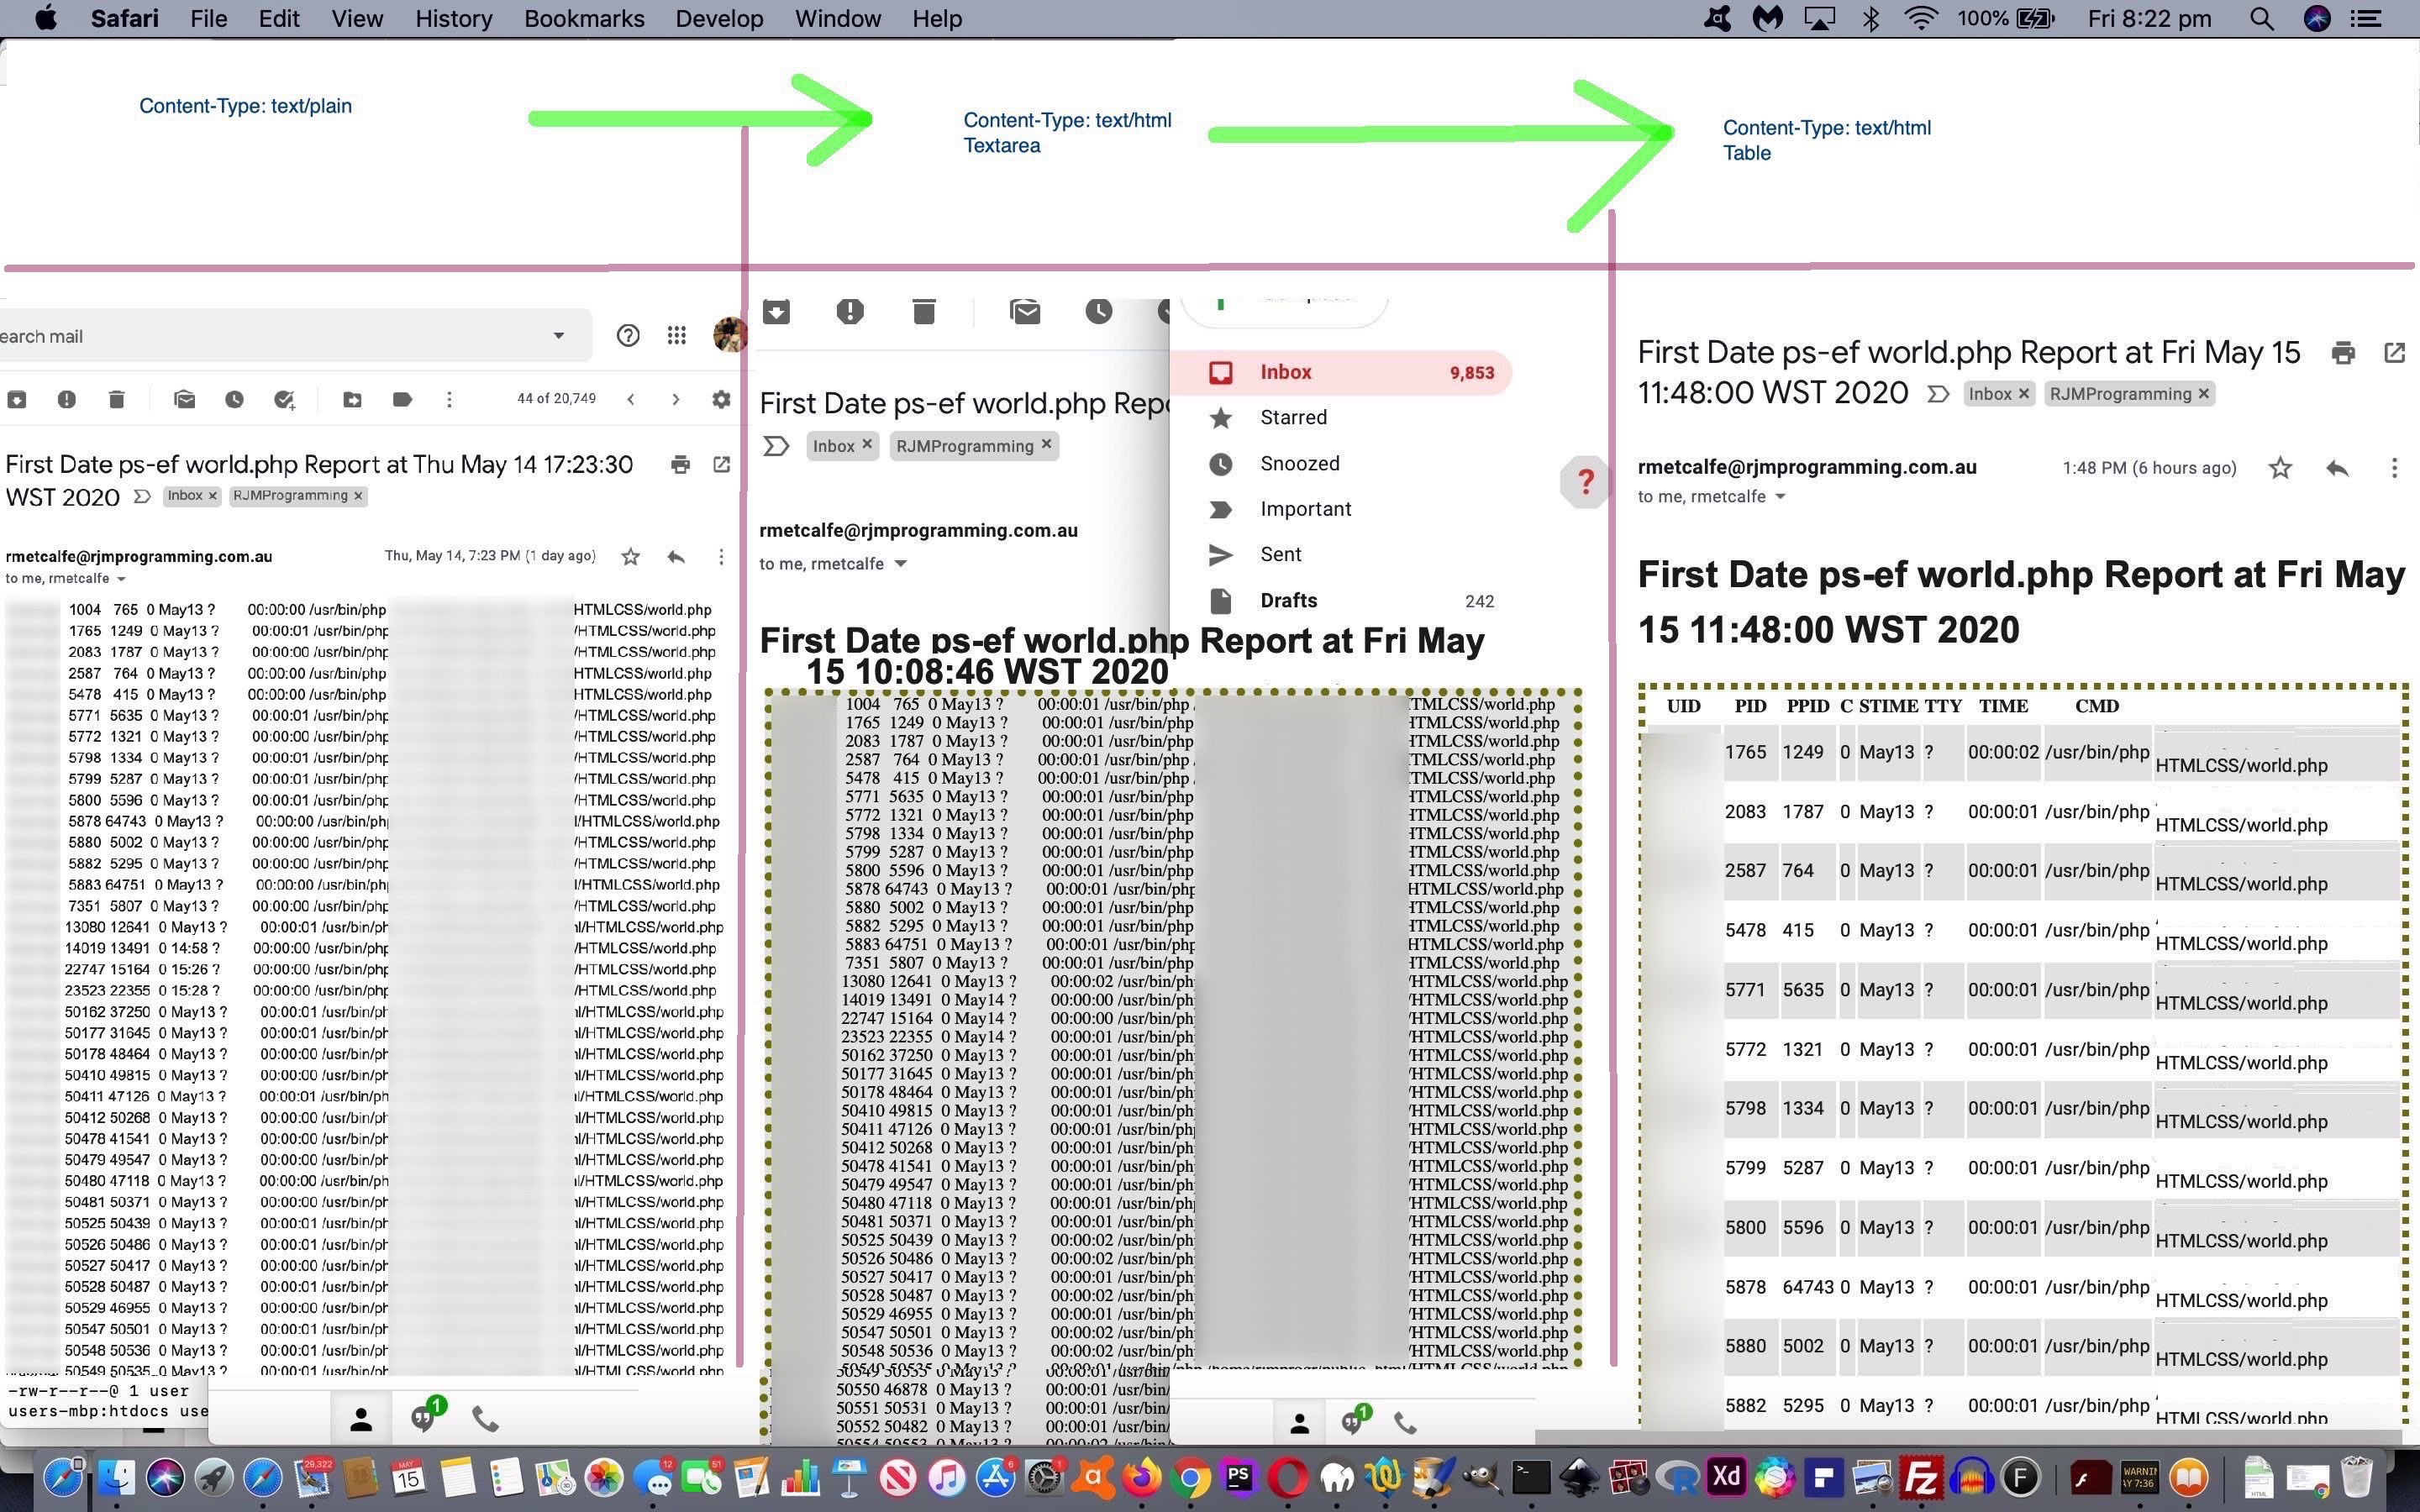Remove Inbox label in middle email view
The image size is (2420, 1512).
(x=867, y=444)
